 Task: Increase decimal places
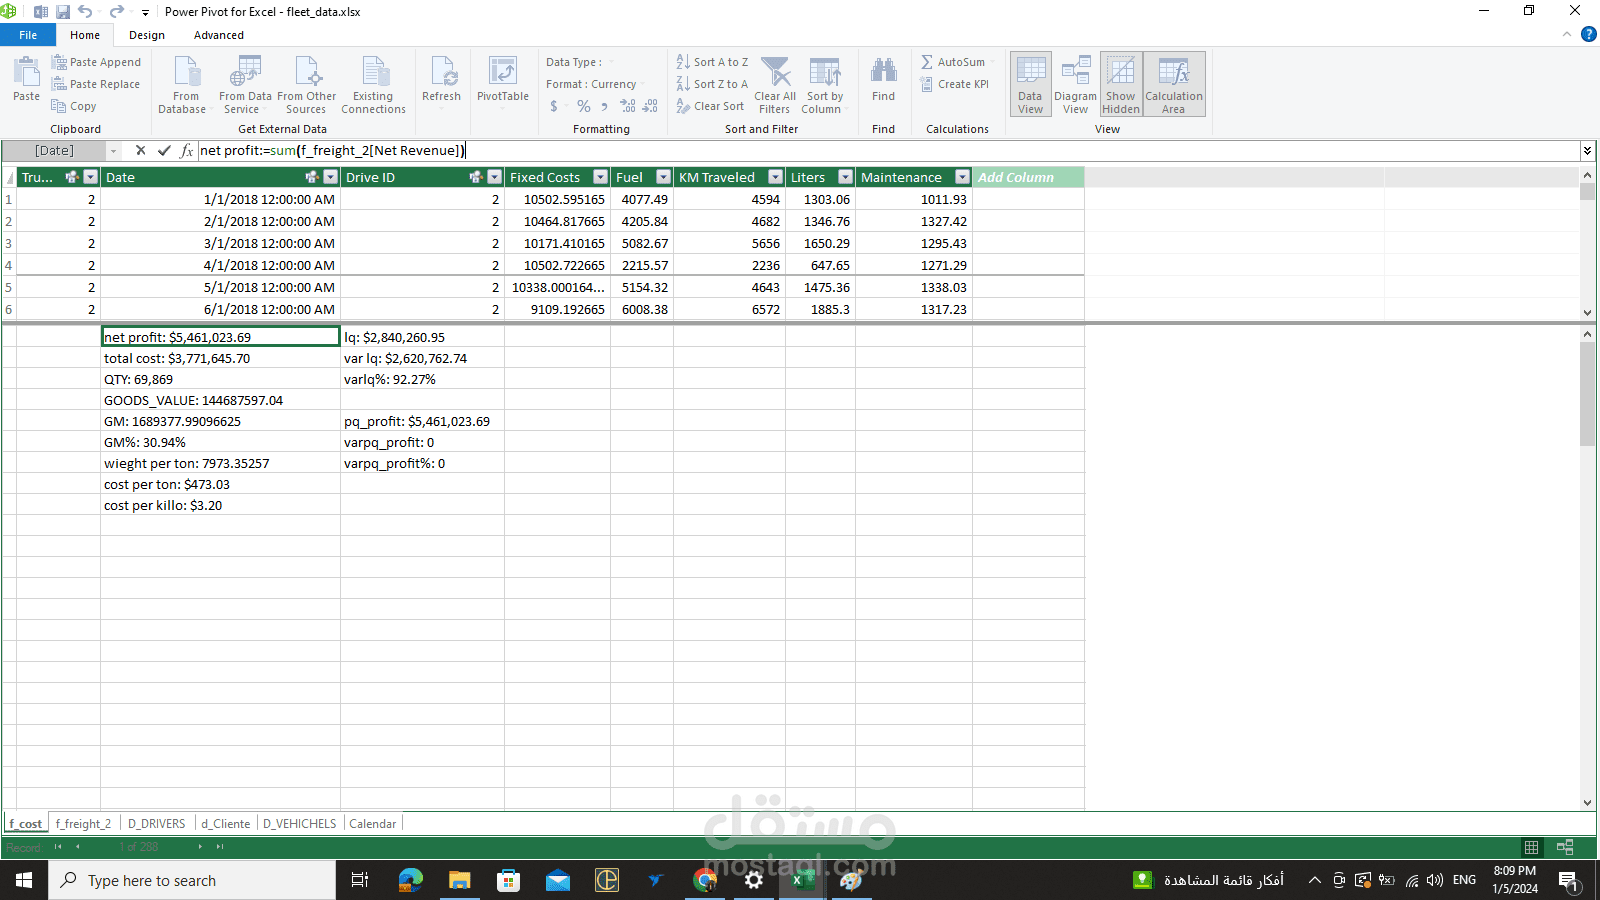tap(628, 106)
